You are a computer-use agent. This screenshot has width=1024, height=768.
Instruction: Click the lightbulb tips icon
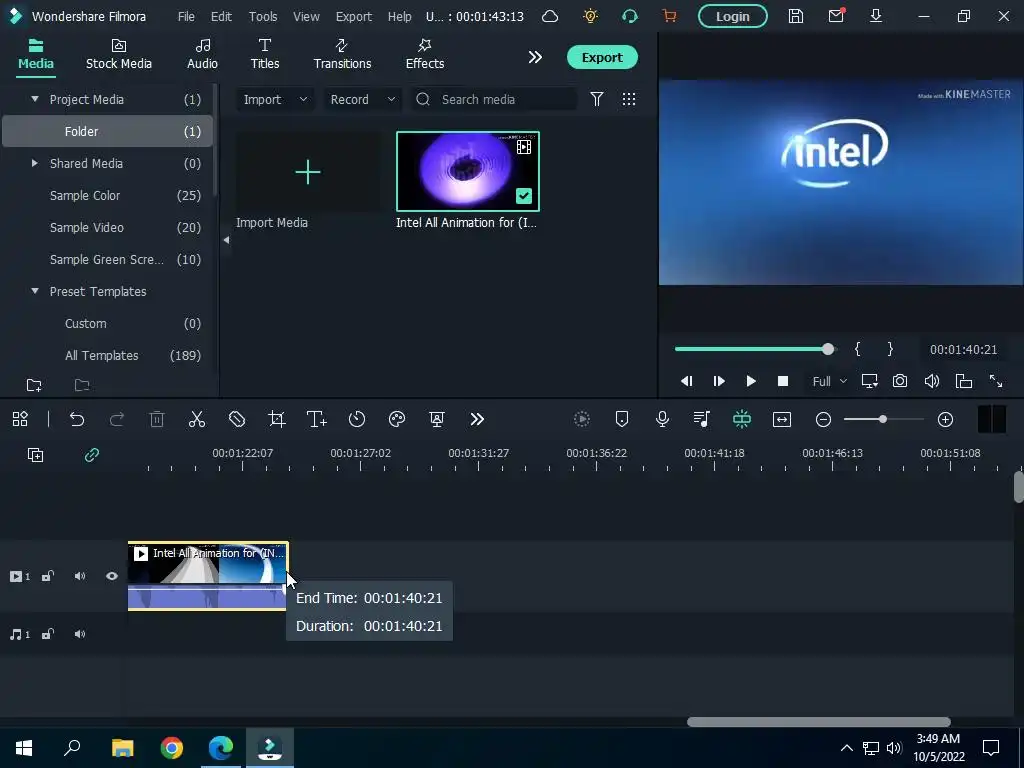(x=590, y=16)
